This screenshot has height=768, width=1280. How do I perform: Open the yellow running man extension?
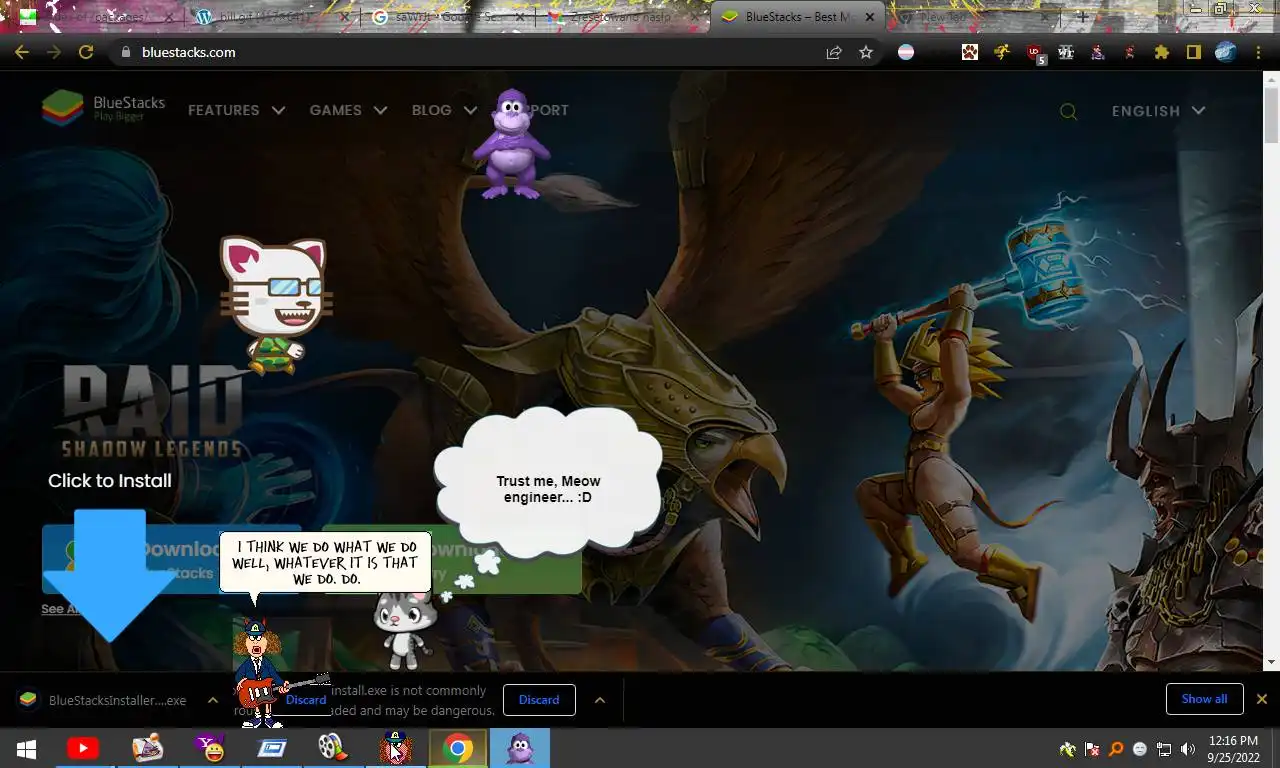click(x=1002, y=52)
